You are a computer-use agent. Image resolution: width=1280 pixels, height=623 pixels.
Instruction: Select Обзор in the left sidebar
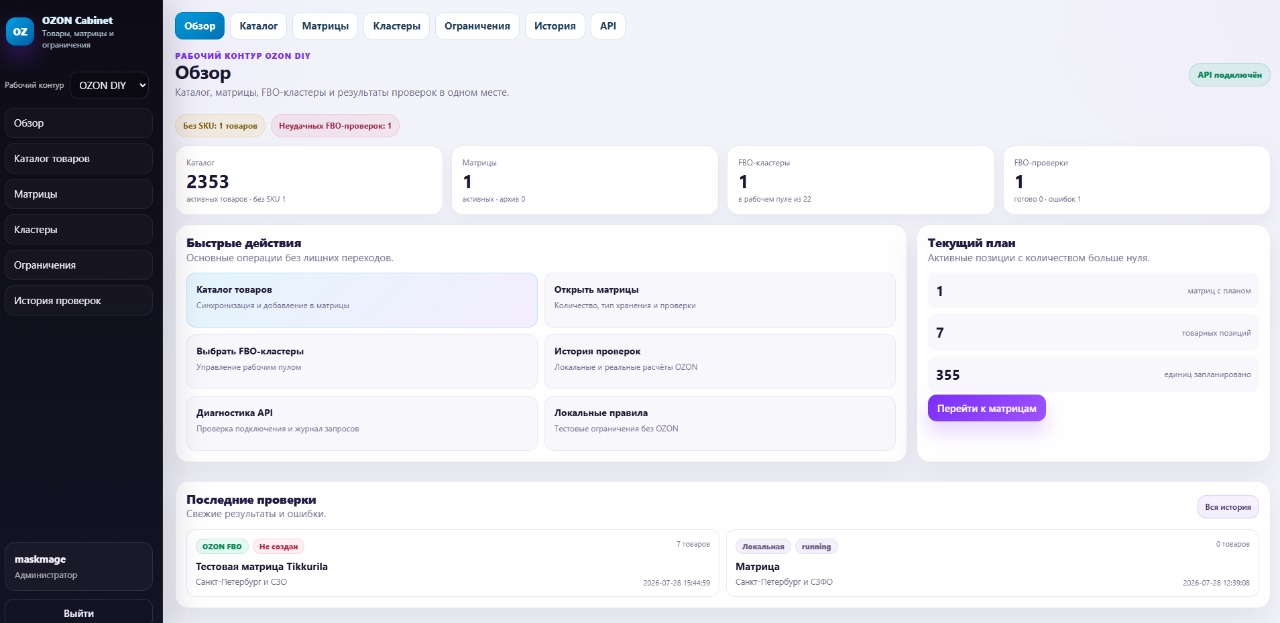[x=79, y=123]
